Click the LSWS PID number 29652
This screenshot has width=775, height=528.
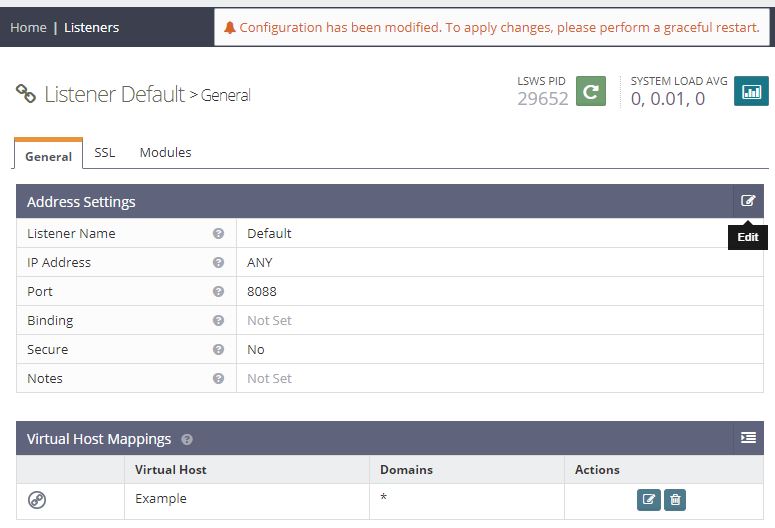point(543,99)
